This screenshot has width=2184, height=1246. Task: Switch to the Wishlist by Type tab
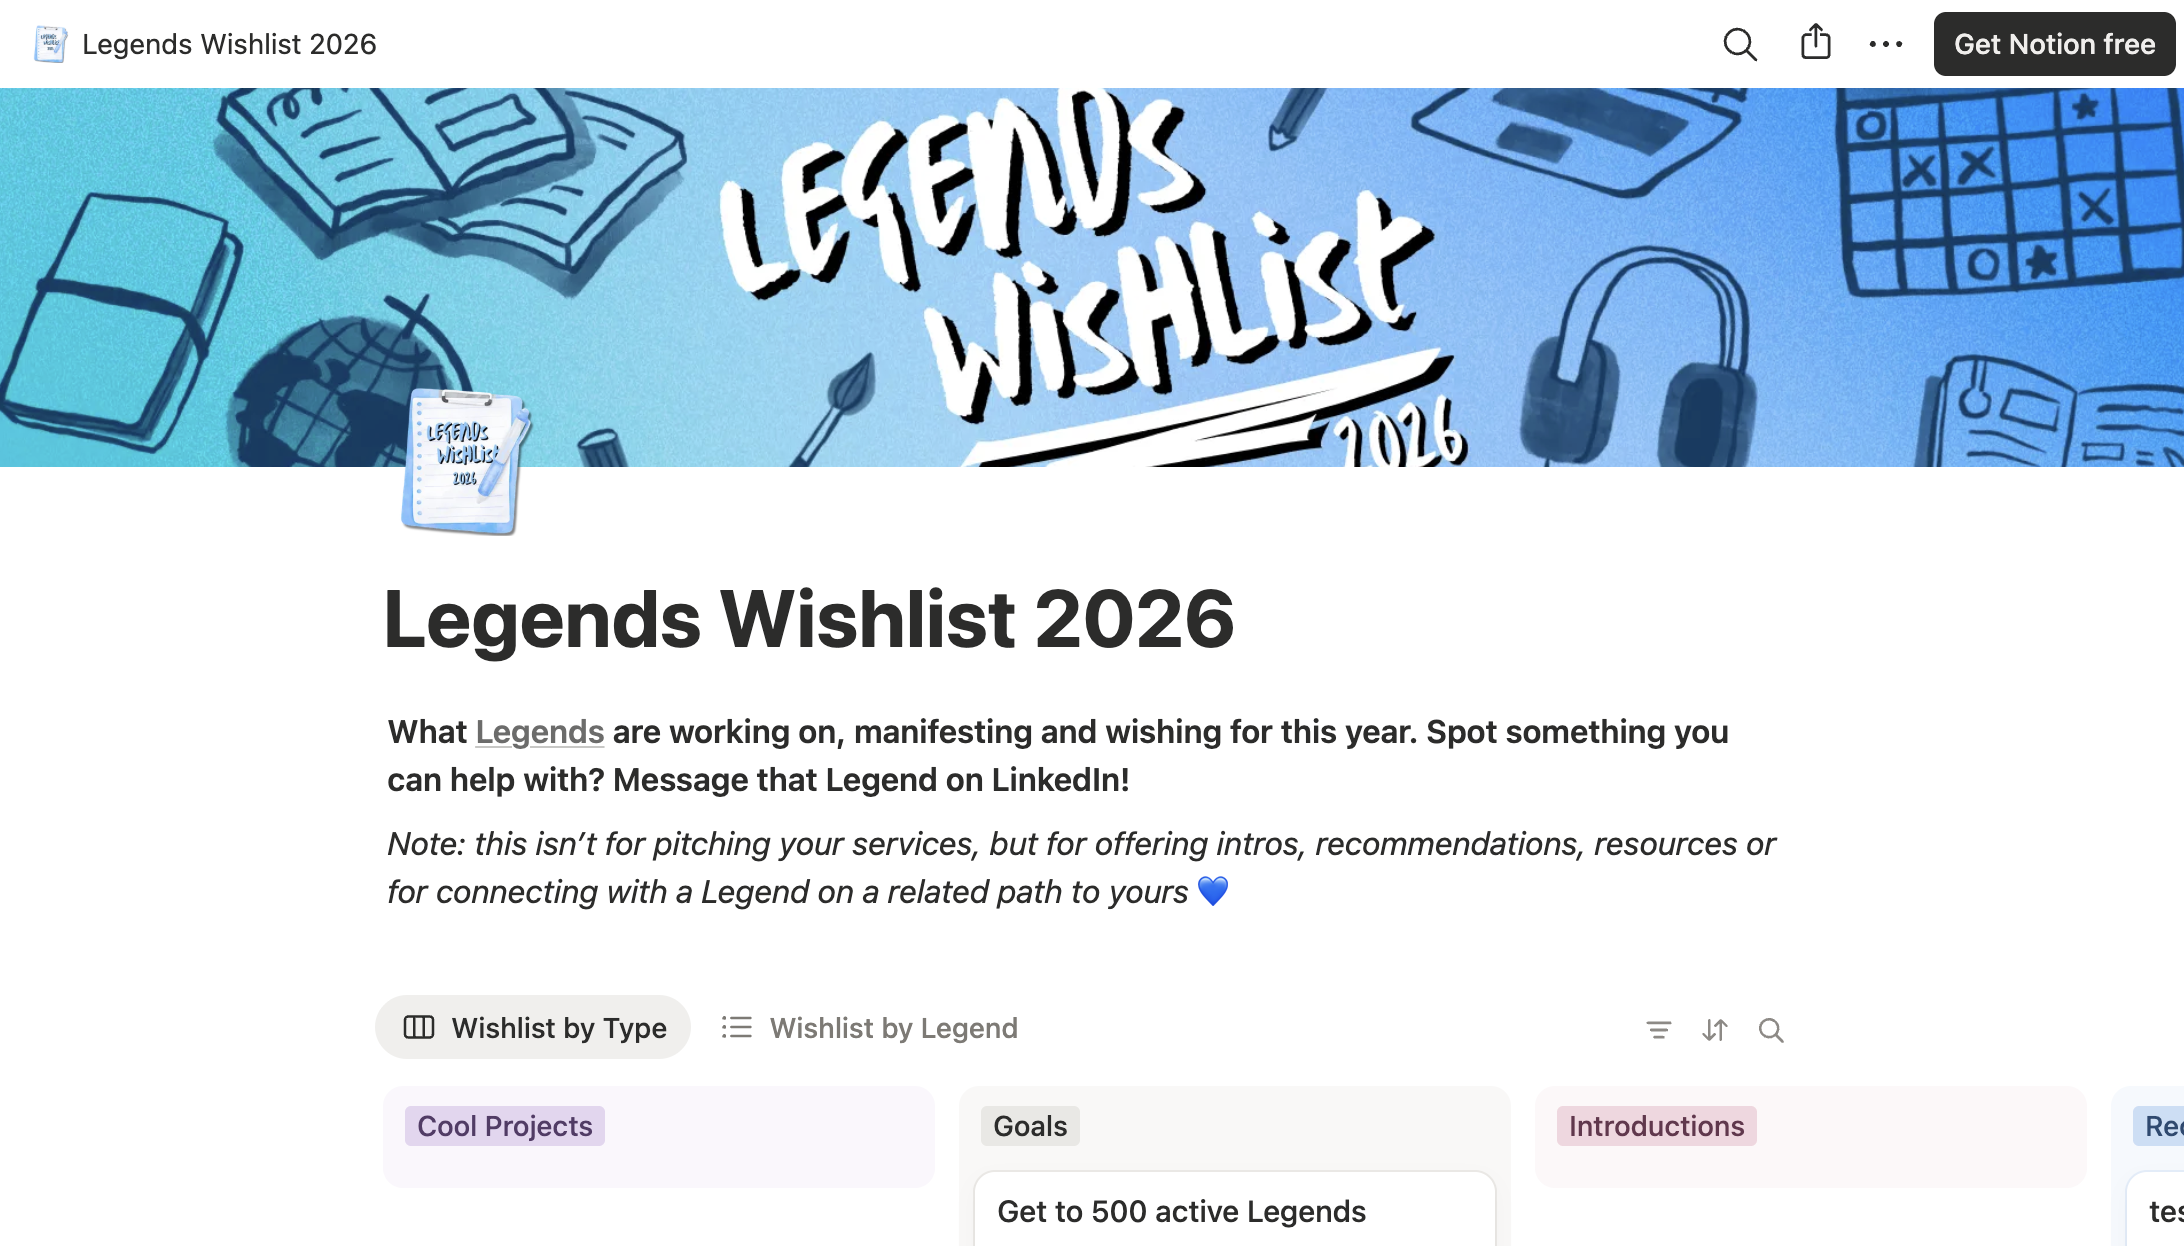533,1027
